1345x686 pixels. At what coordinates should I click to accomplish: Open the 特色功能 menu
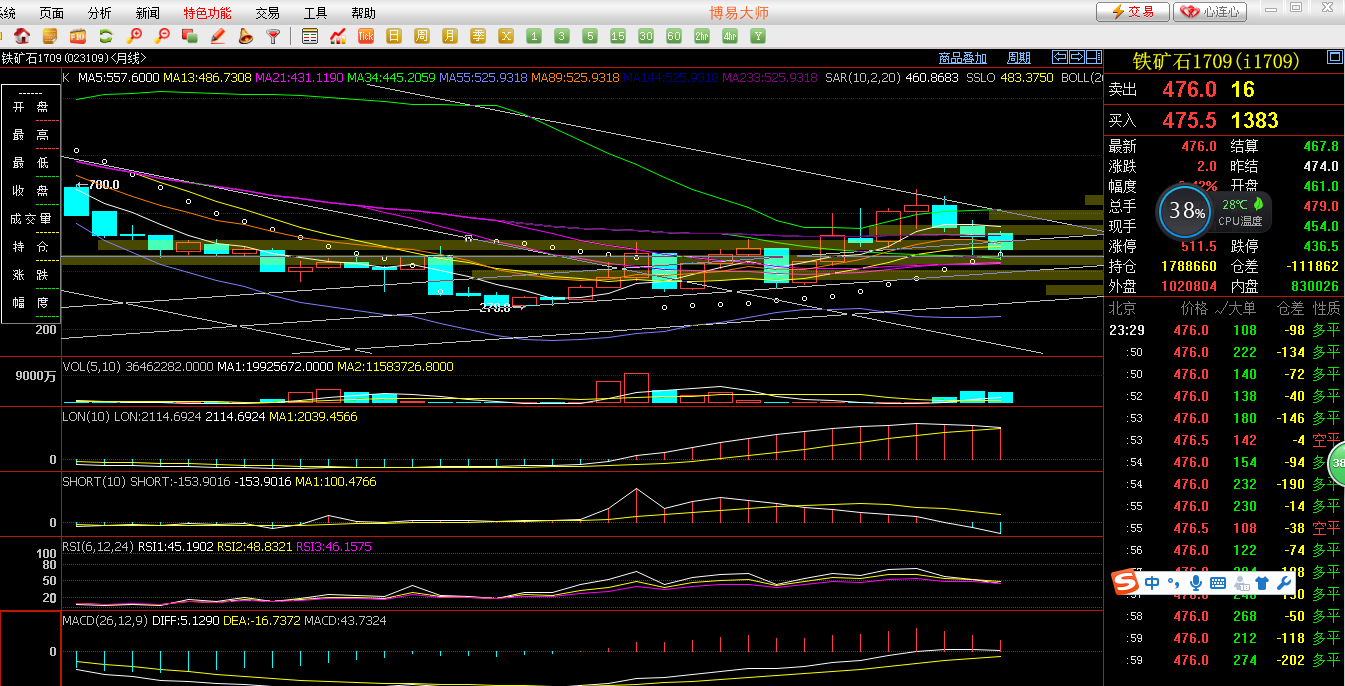pyautogui.click(x=207, y=13)
